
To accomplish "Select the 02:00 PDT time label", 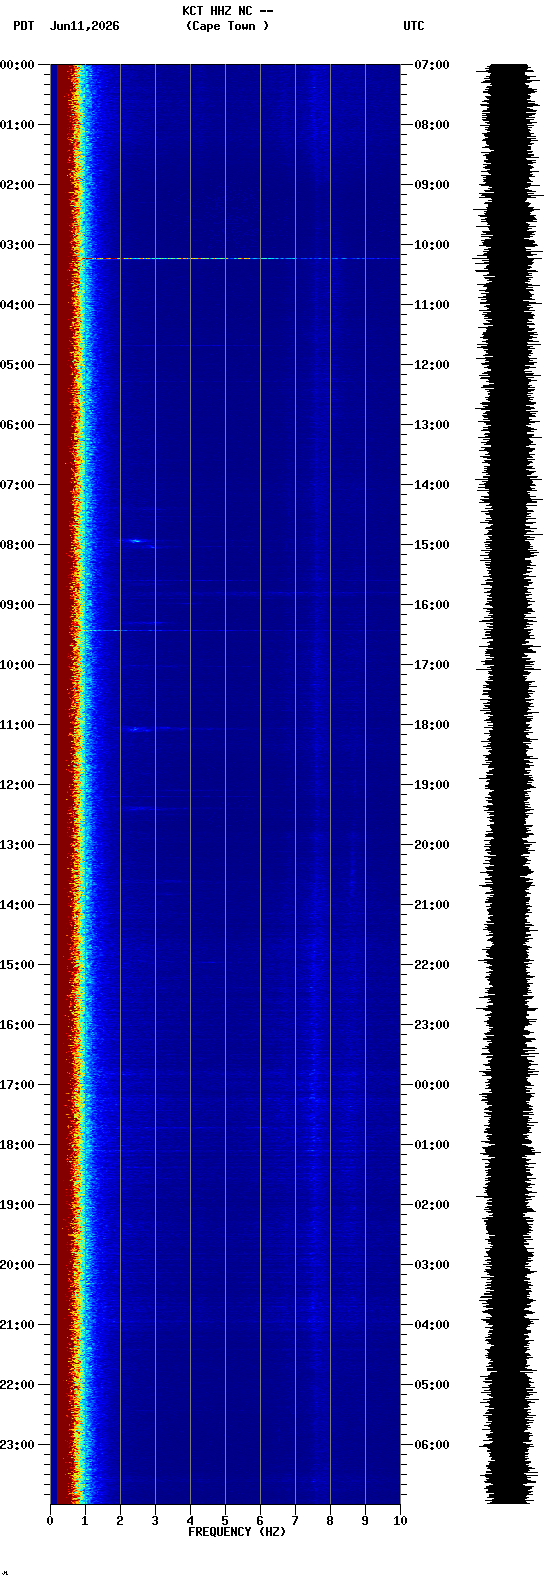I will click(17, 185).
